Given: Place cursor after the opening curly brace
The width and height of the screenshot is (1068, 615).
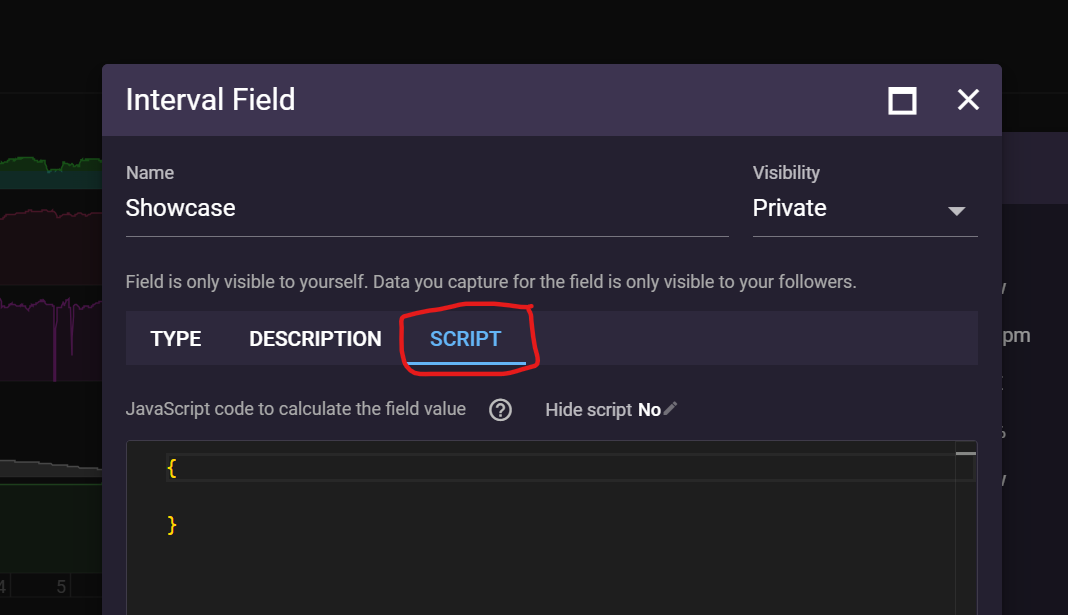Looking at the screenshot, I should tap(178, 469).
